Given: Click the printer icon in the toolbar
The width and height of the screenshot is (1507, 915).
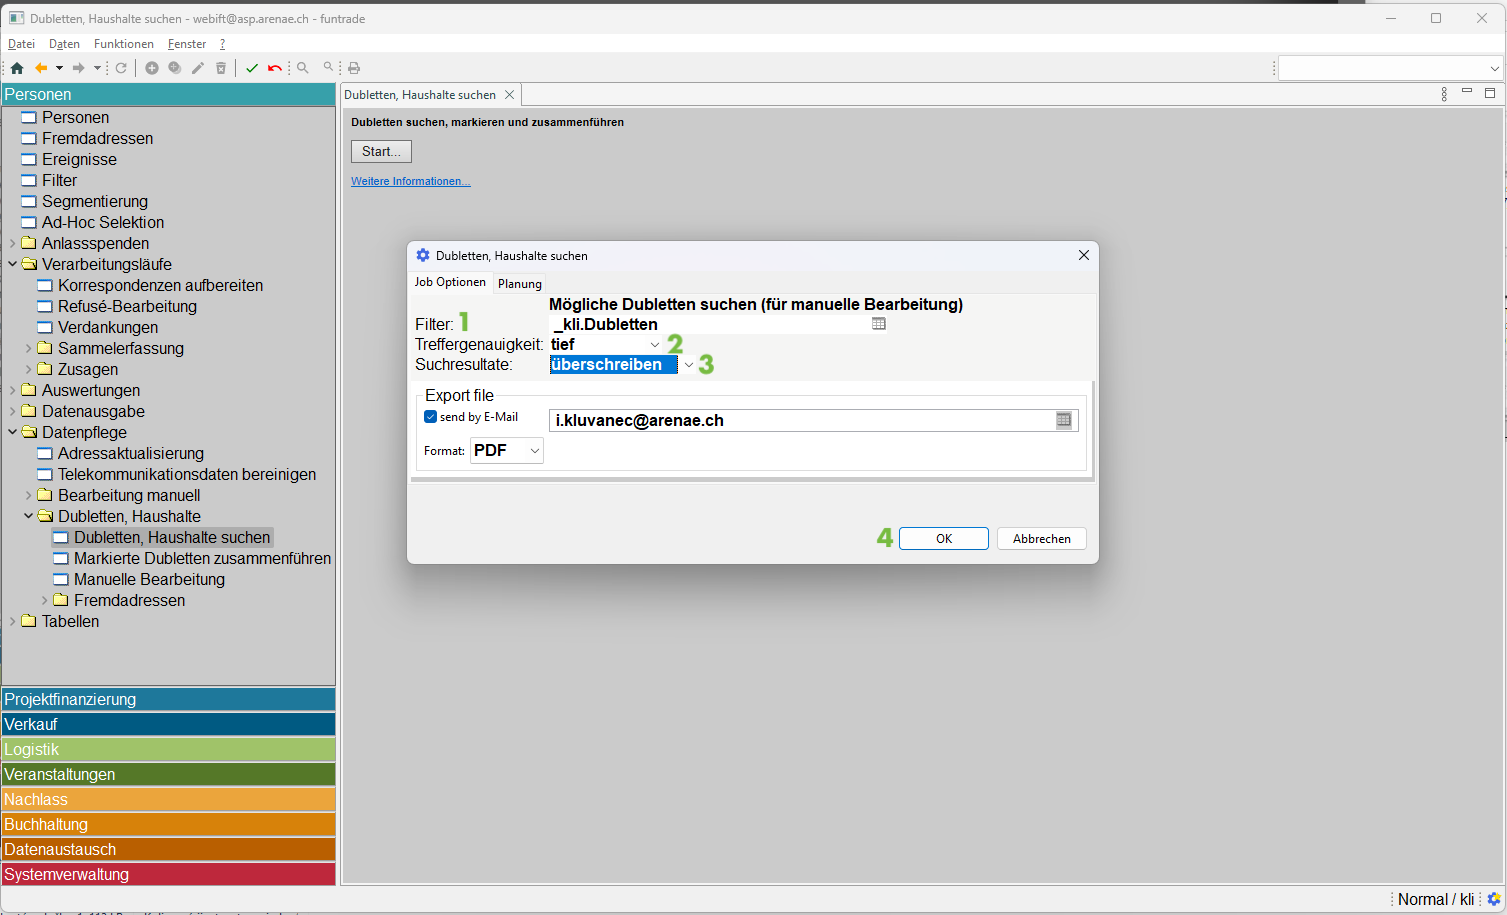Looking at the screenshot, I should (354, 68).
